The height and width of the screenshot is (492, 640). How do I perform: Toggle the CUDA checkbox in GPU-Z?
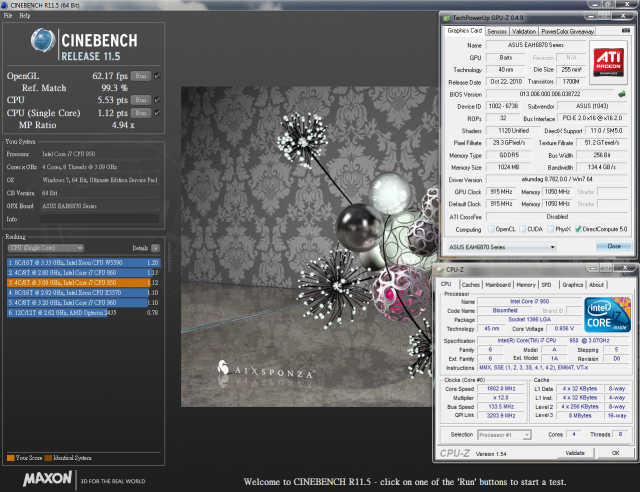pyautogui.click(x=522, y=229)
